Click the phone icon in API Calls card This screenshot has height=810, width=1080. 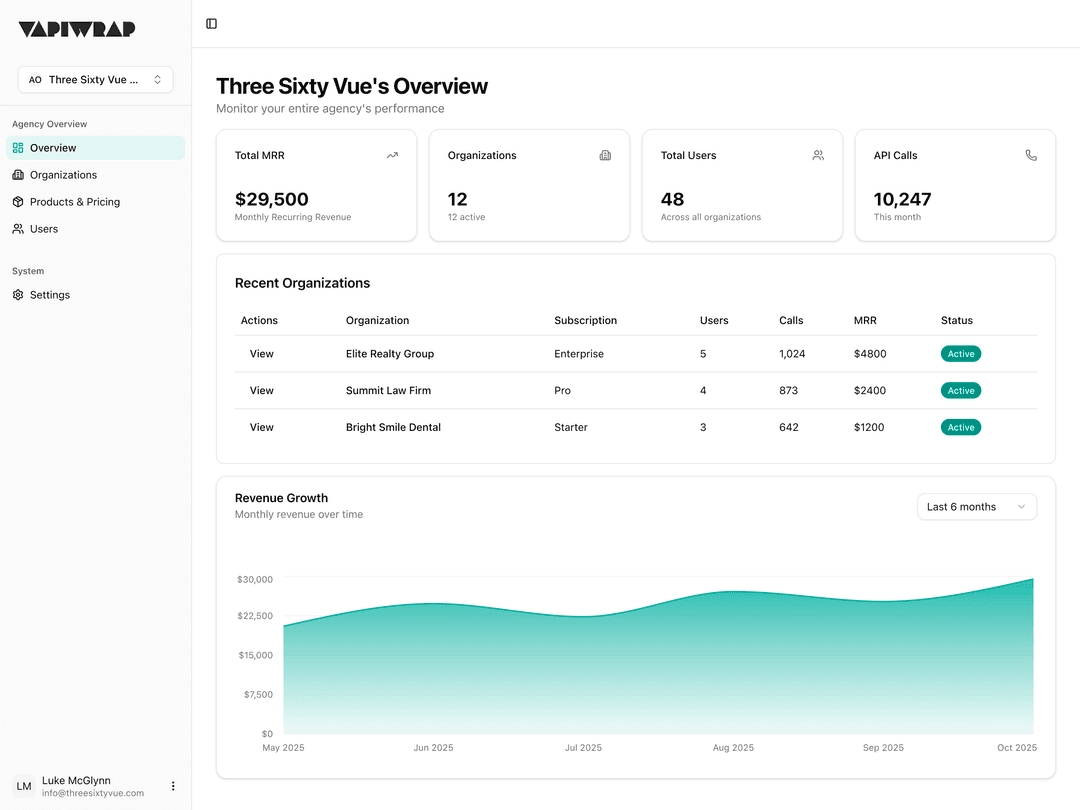click(x=1031, y=156)
